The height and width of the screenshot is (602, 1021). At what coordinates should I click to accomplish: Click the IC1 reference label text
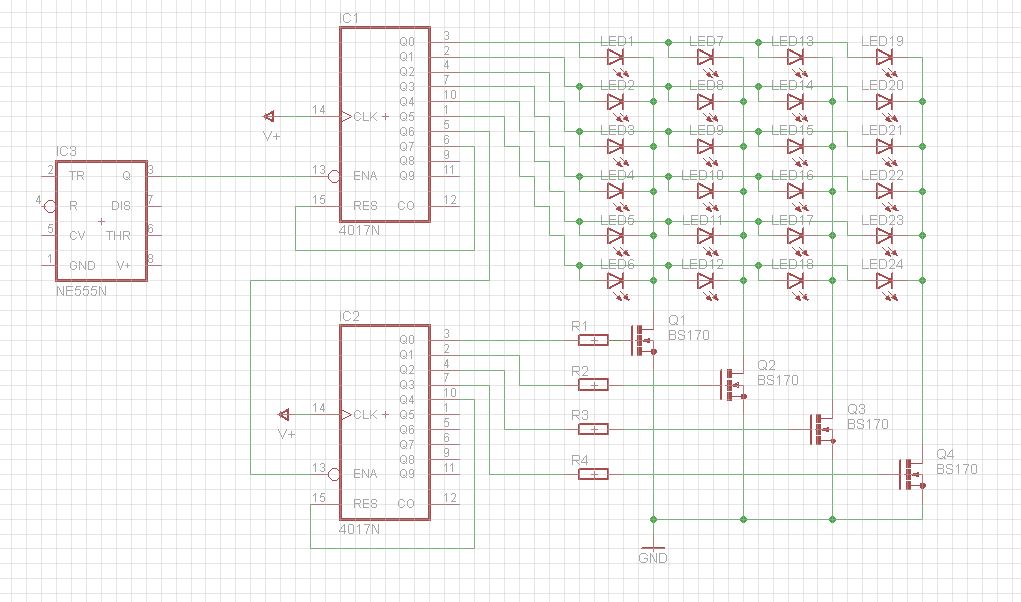[349, 19]
